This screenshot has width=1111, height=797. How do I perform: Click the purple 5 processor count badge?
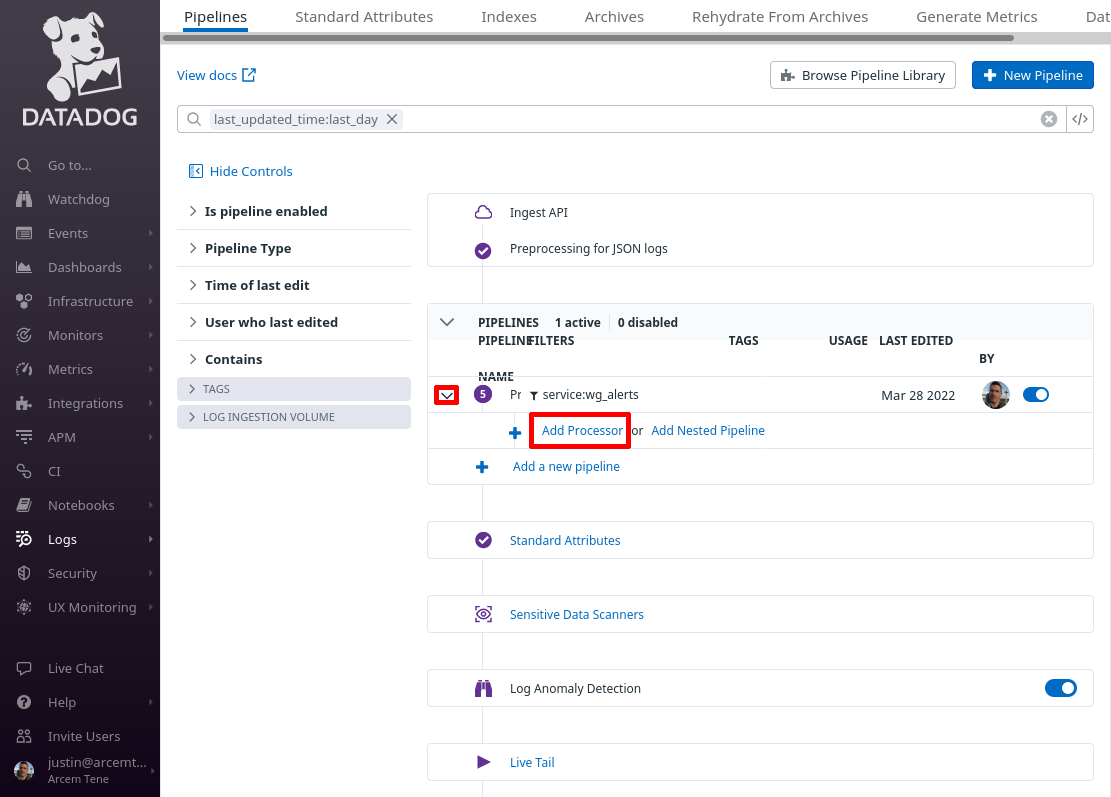(x=483, y=394)
